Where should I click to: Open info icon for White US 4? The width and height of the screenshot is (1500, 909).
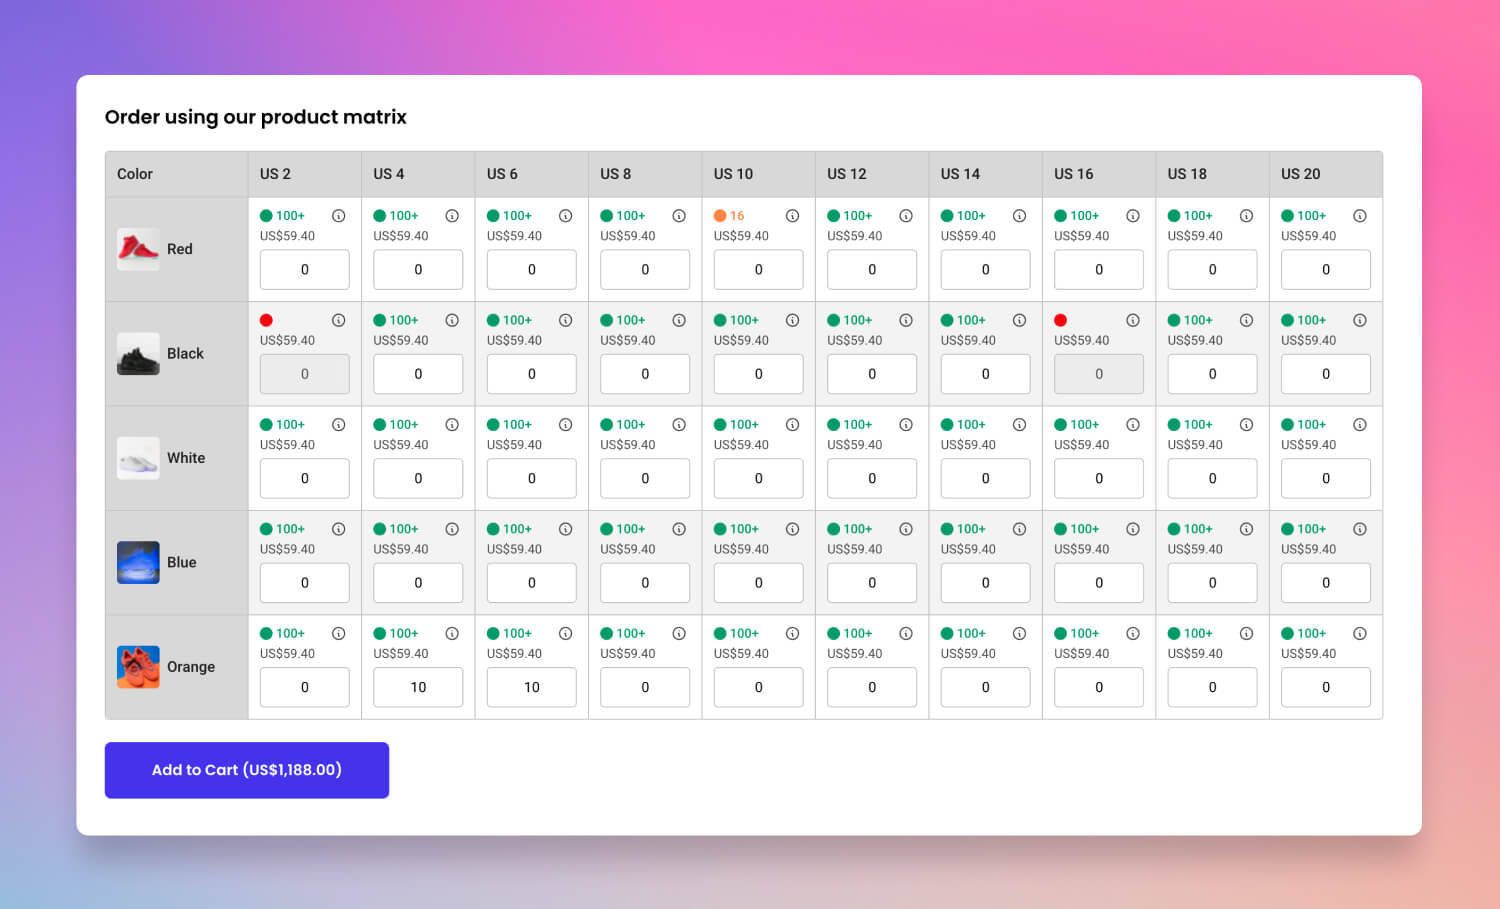(x=452, y=425)
